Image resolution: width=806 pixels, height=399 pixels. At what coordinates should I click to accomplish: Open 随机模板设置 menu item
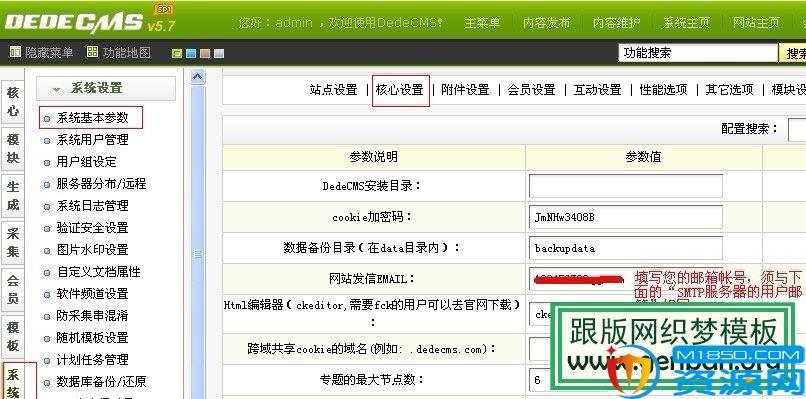(92, 338)
